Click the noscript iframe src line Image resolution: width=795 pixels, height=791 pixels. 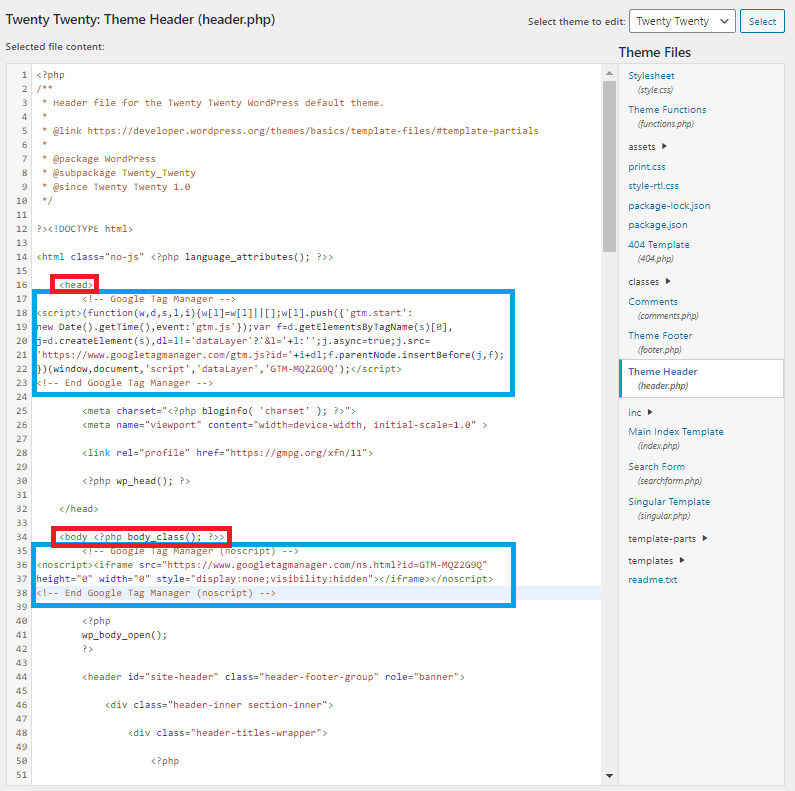[x=262, y=565]
